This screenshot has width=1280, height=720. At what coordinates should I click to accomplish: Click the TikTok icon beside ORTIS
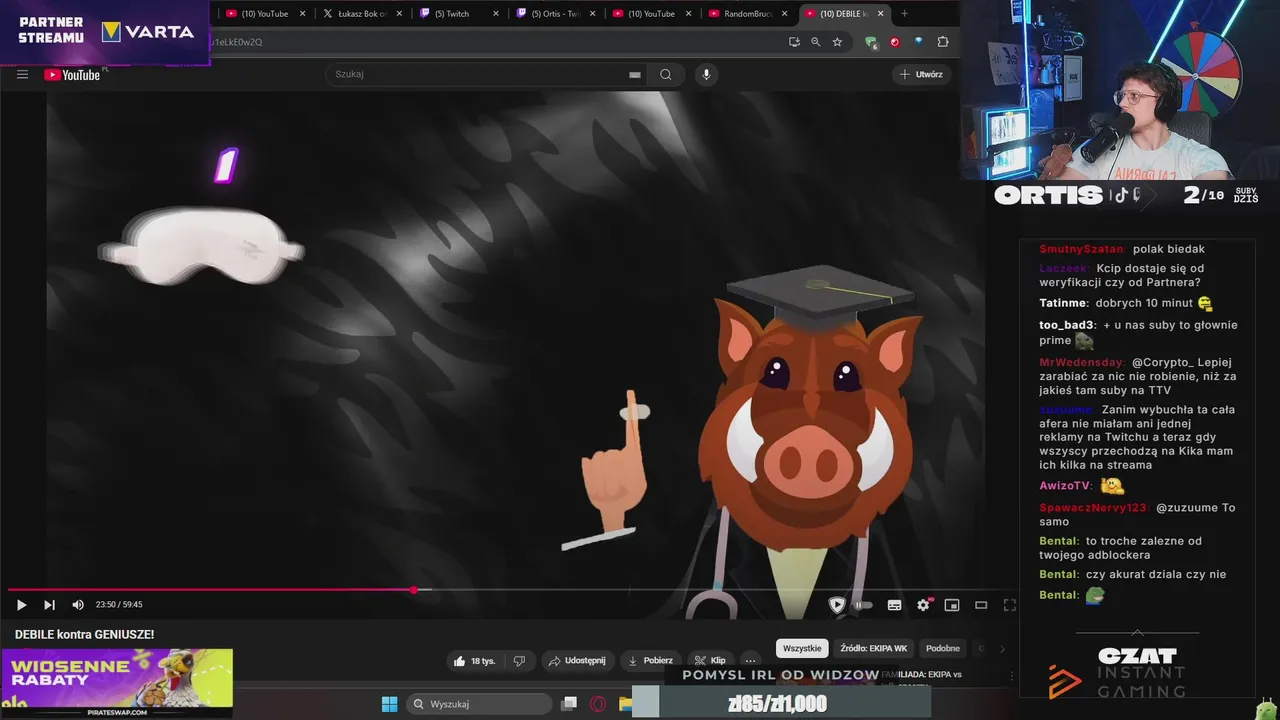tap(1120, 195)
